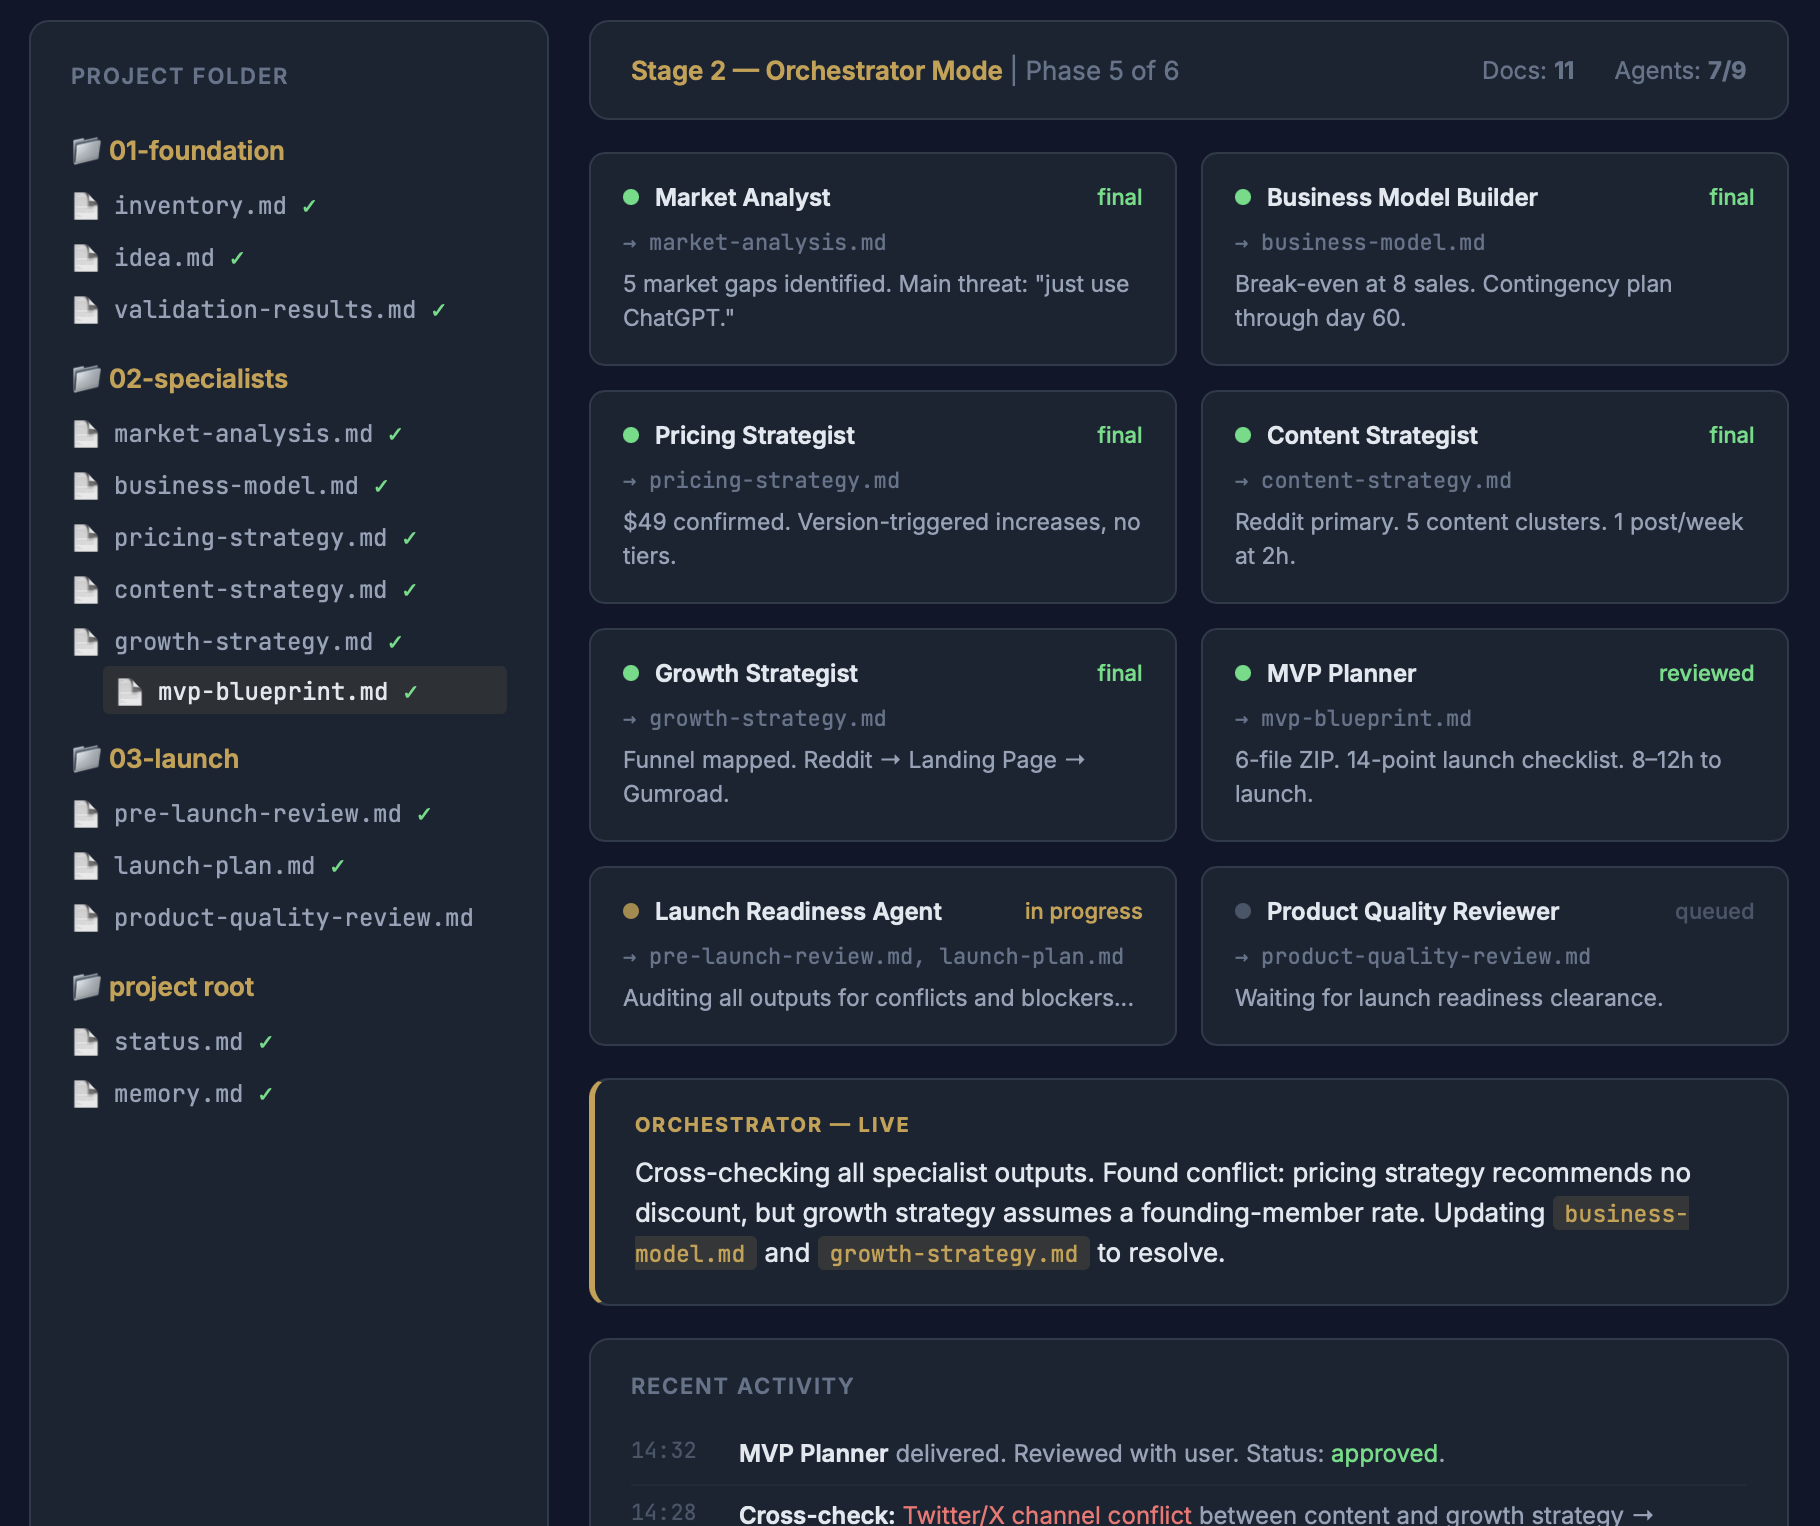Click the folder icon for 03-launch
This screenshot has height=1526, width=1820.
pyautogui.click(x=85, y=758)
